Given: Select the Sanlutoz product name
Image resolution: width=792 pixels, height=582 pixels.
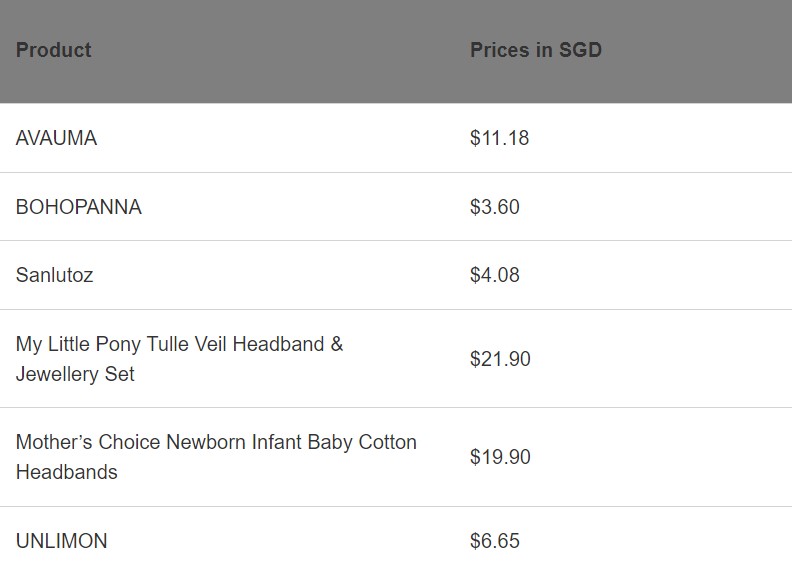Looking at the screenshot, I should 55,275.
